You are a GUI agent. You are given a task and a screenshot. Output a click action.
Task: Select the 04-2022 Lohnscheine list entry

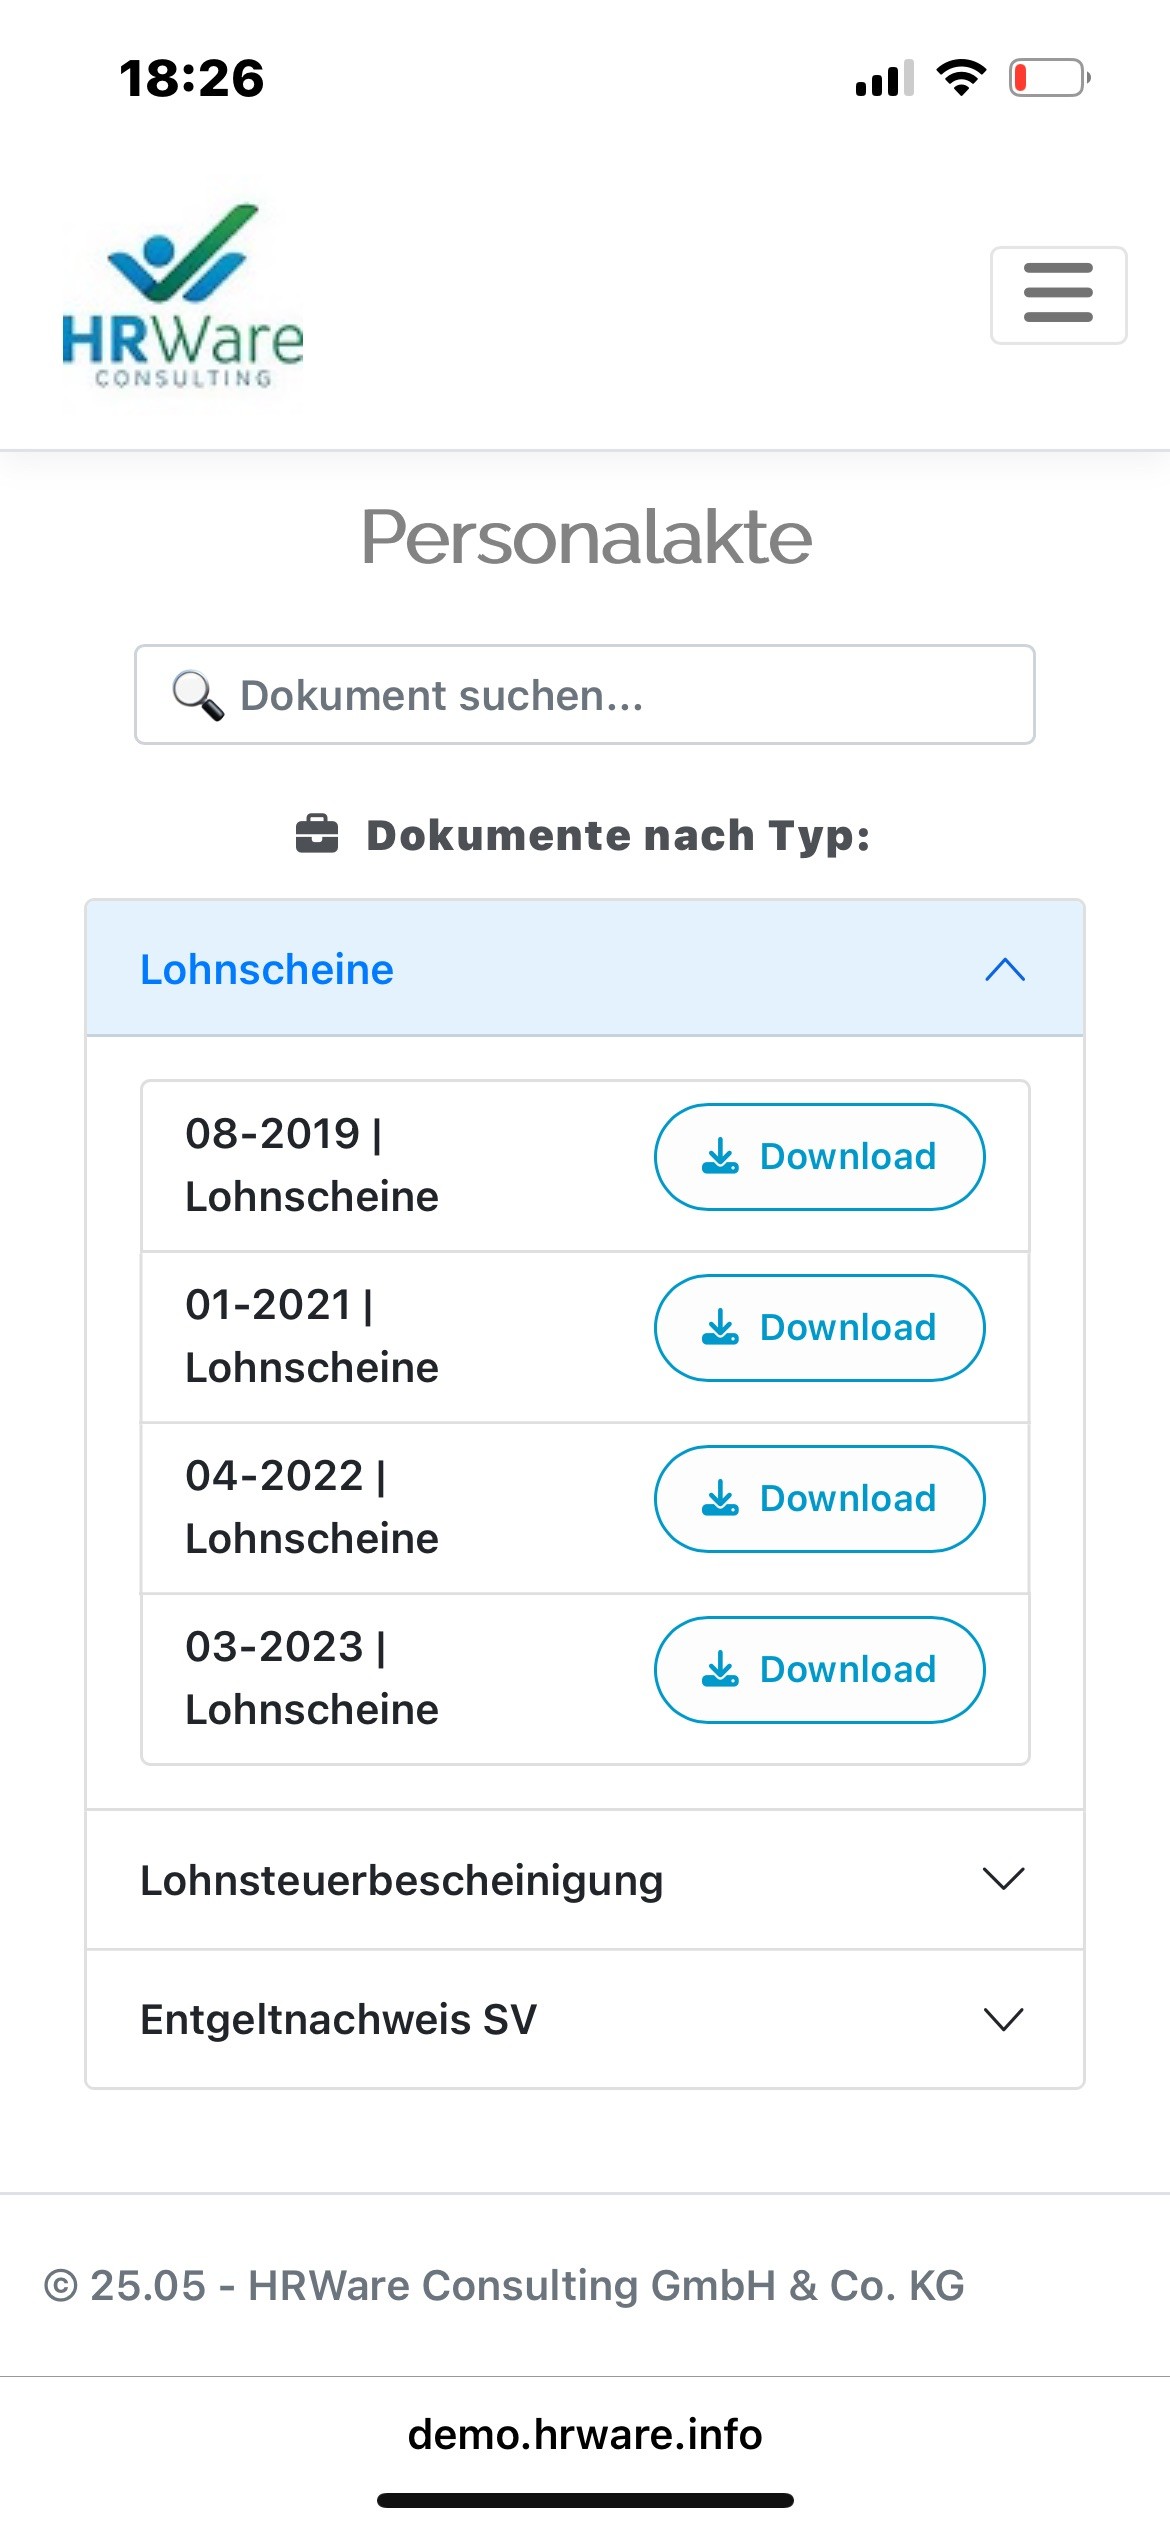click(312, 1507)
